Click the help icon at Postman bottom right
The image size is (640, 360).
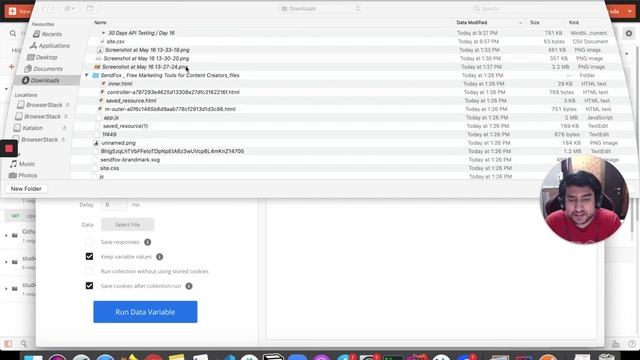[x=632, y=344]
